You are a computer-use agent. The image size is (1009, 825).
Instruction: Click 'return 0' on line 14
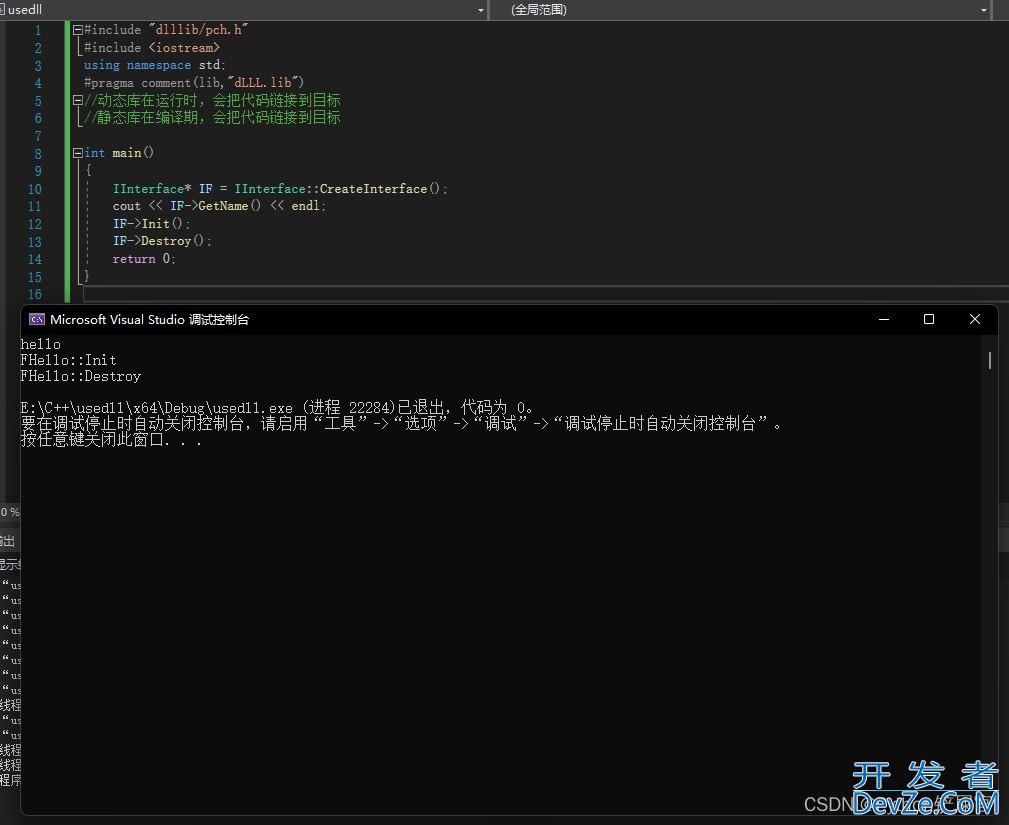tap(143, 259)
